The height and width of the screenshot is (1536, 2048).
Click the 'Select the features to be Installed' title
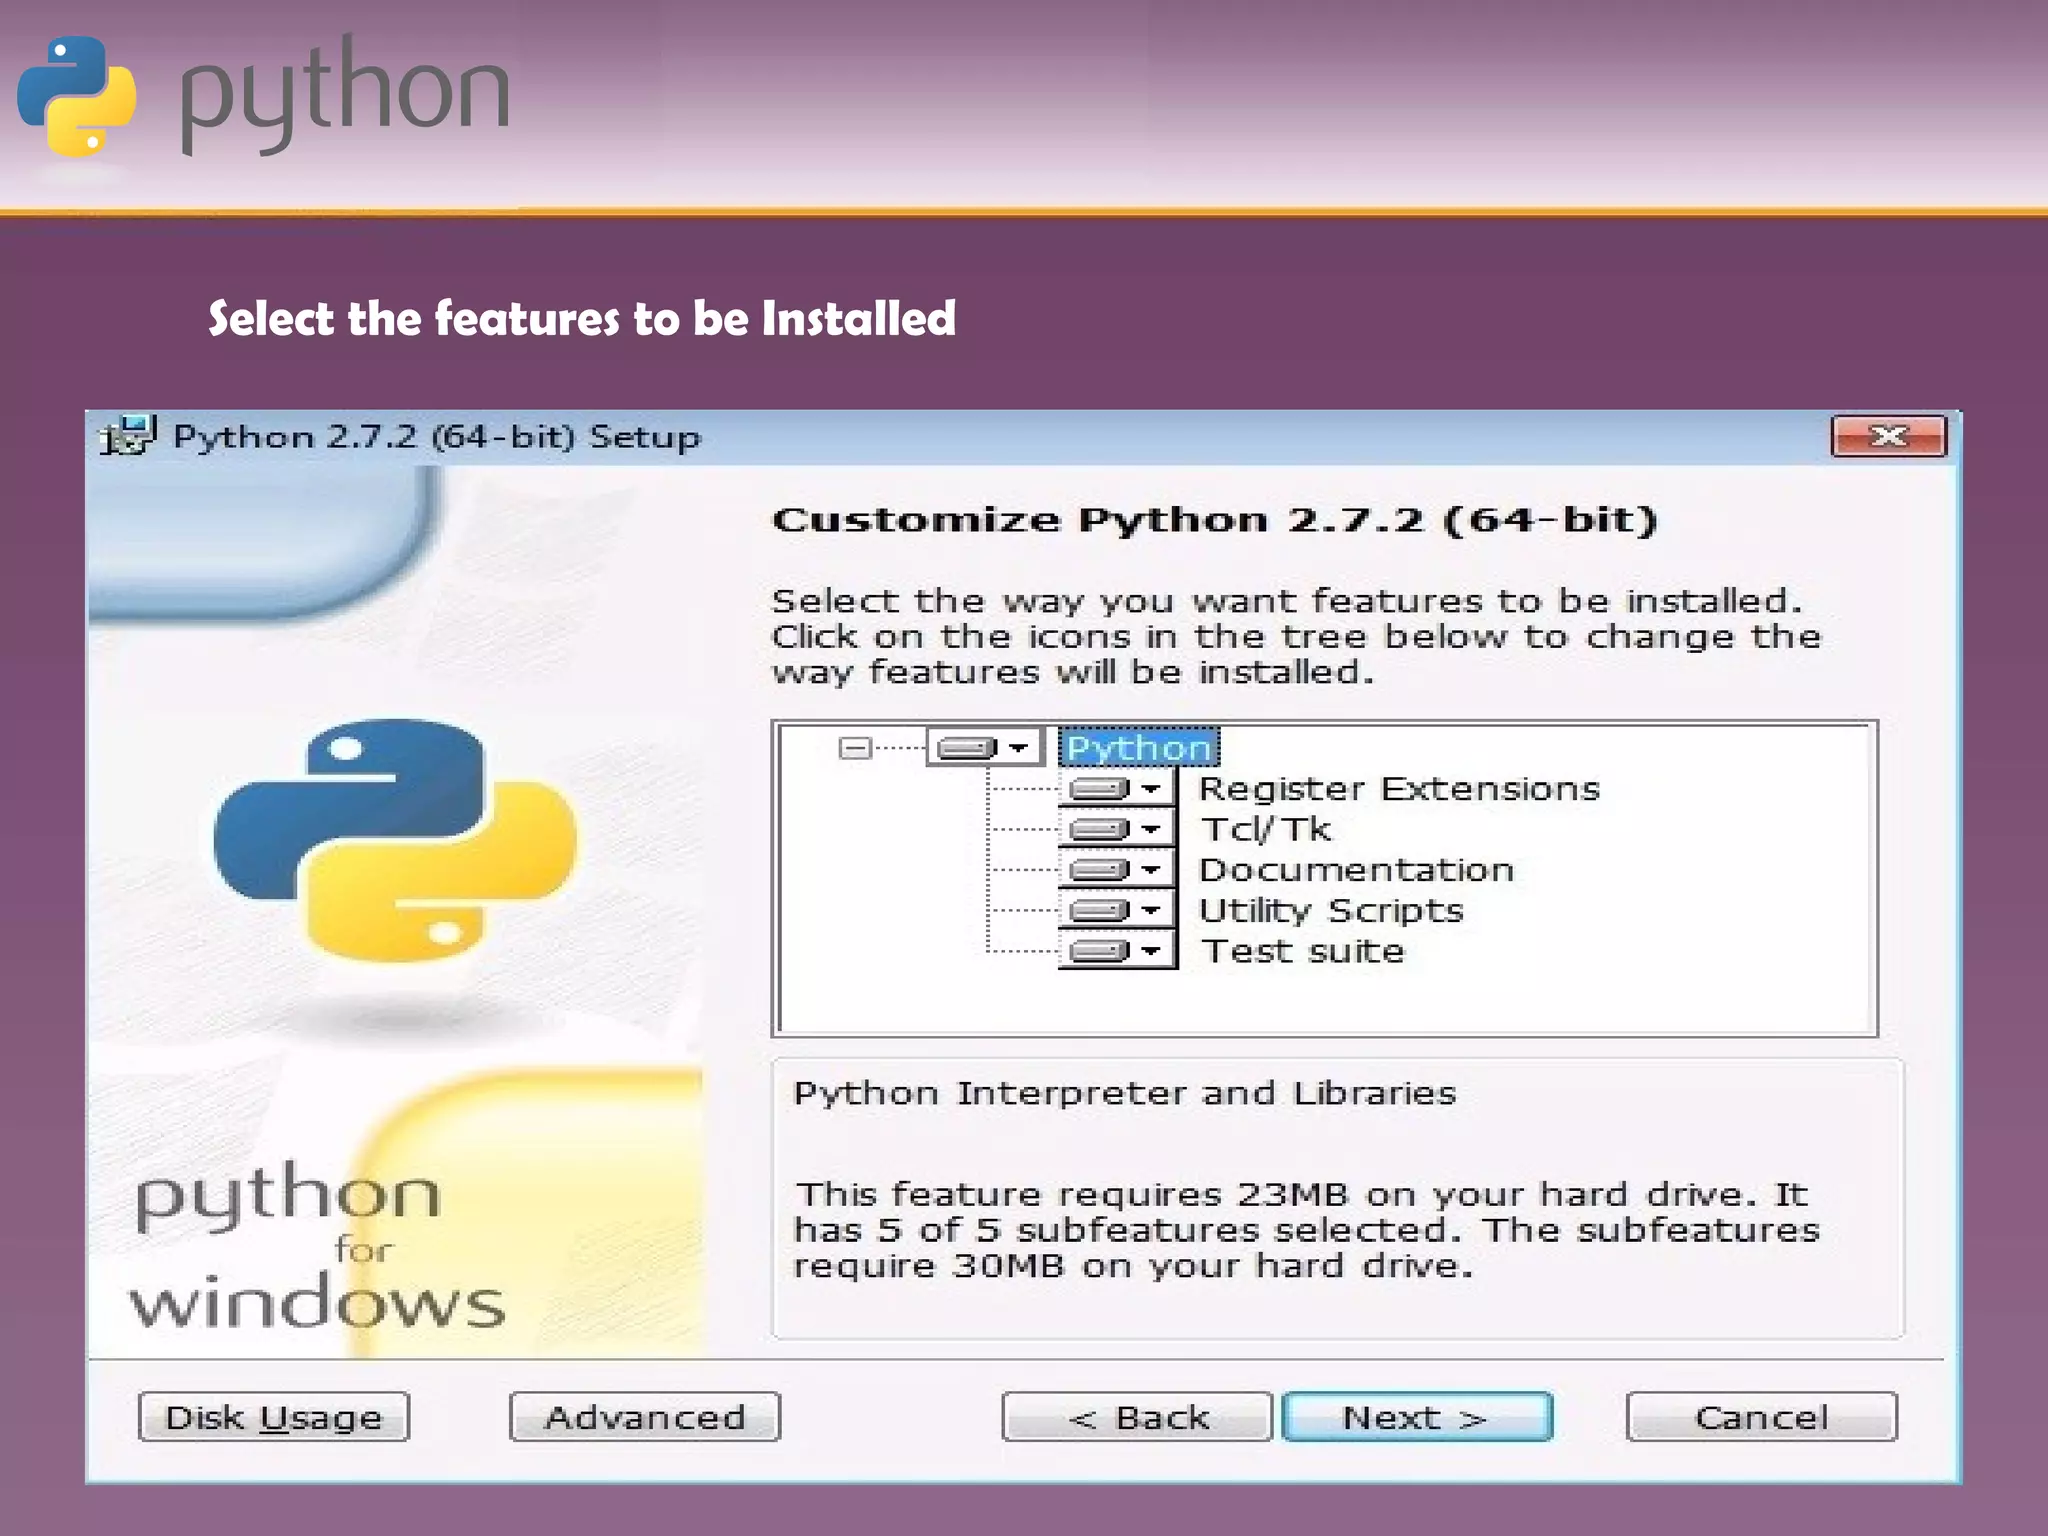[x=582, y=319]
